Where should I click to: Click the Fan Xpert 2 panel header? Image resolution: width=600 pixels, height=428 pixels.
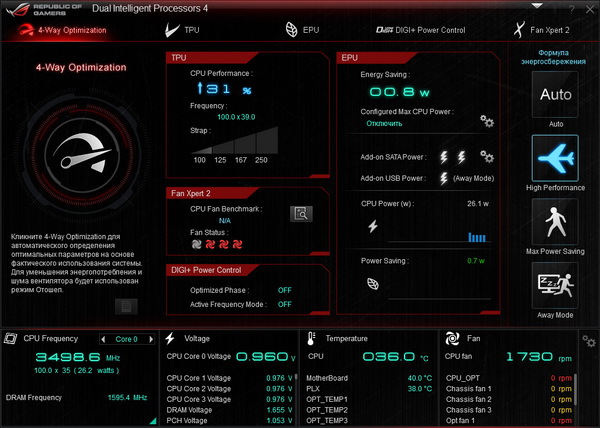(x=212, y=193)
